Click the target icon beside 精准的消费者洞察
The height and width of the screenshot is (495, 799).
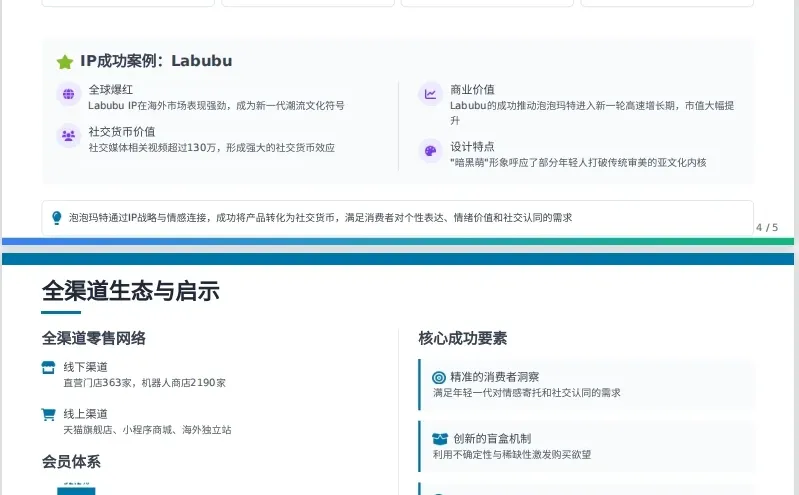tap(439, 377)
